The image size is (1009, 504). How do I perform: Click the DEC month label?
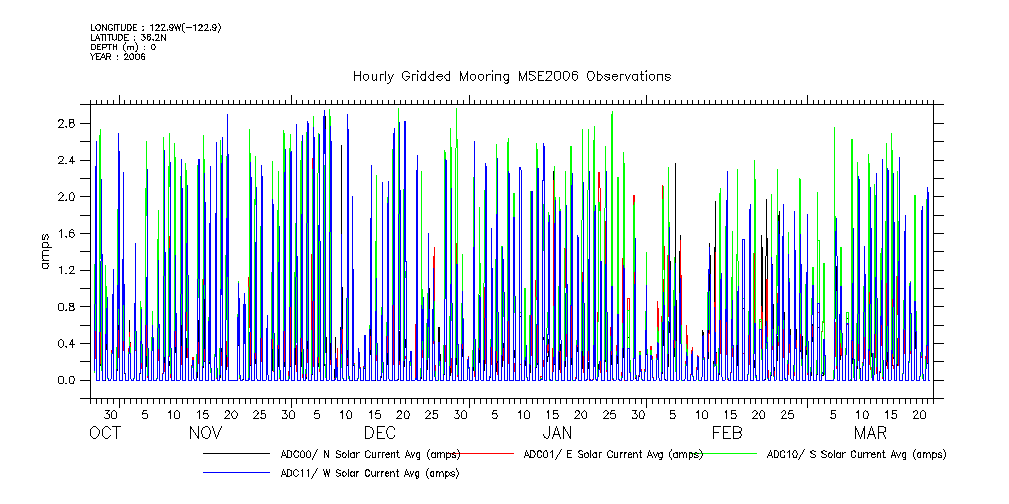pyautogui.click(x=380, y=434)
